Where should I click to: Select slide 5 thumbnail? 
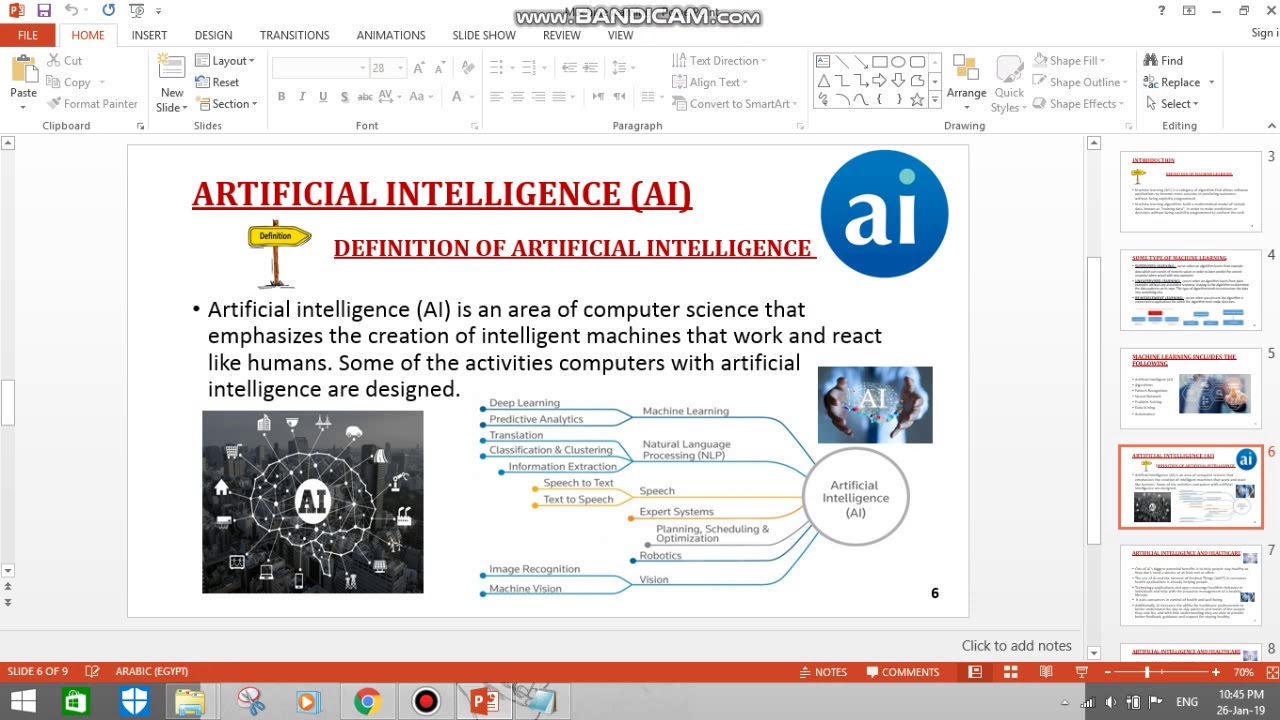(x=1191, y=388)
